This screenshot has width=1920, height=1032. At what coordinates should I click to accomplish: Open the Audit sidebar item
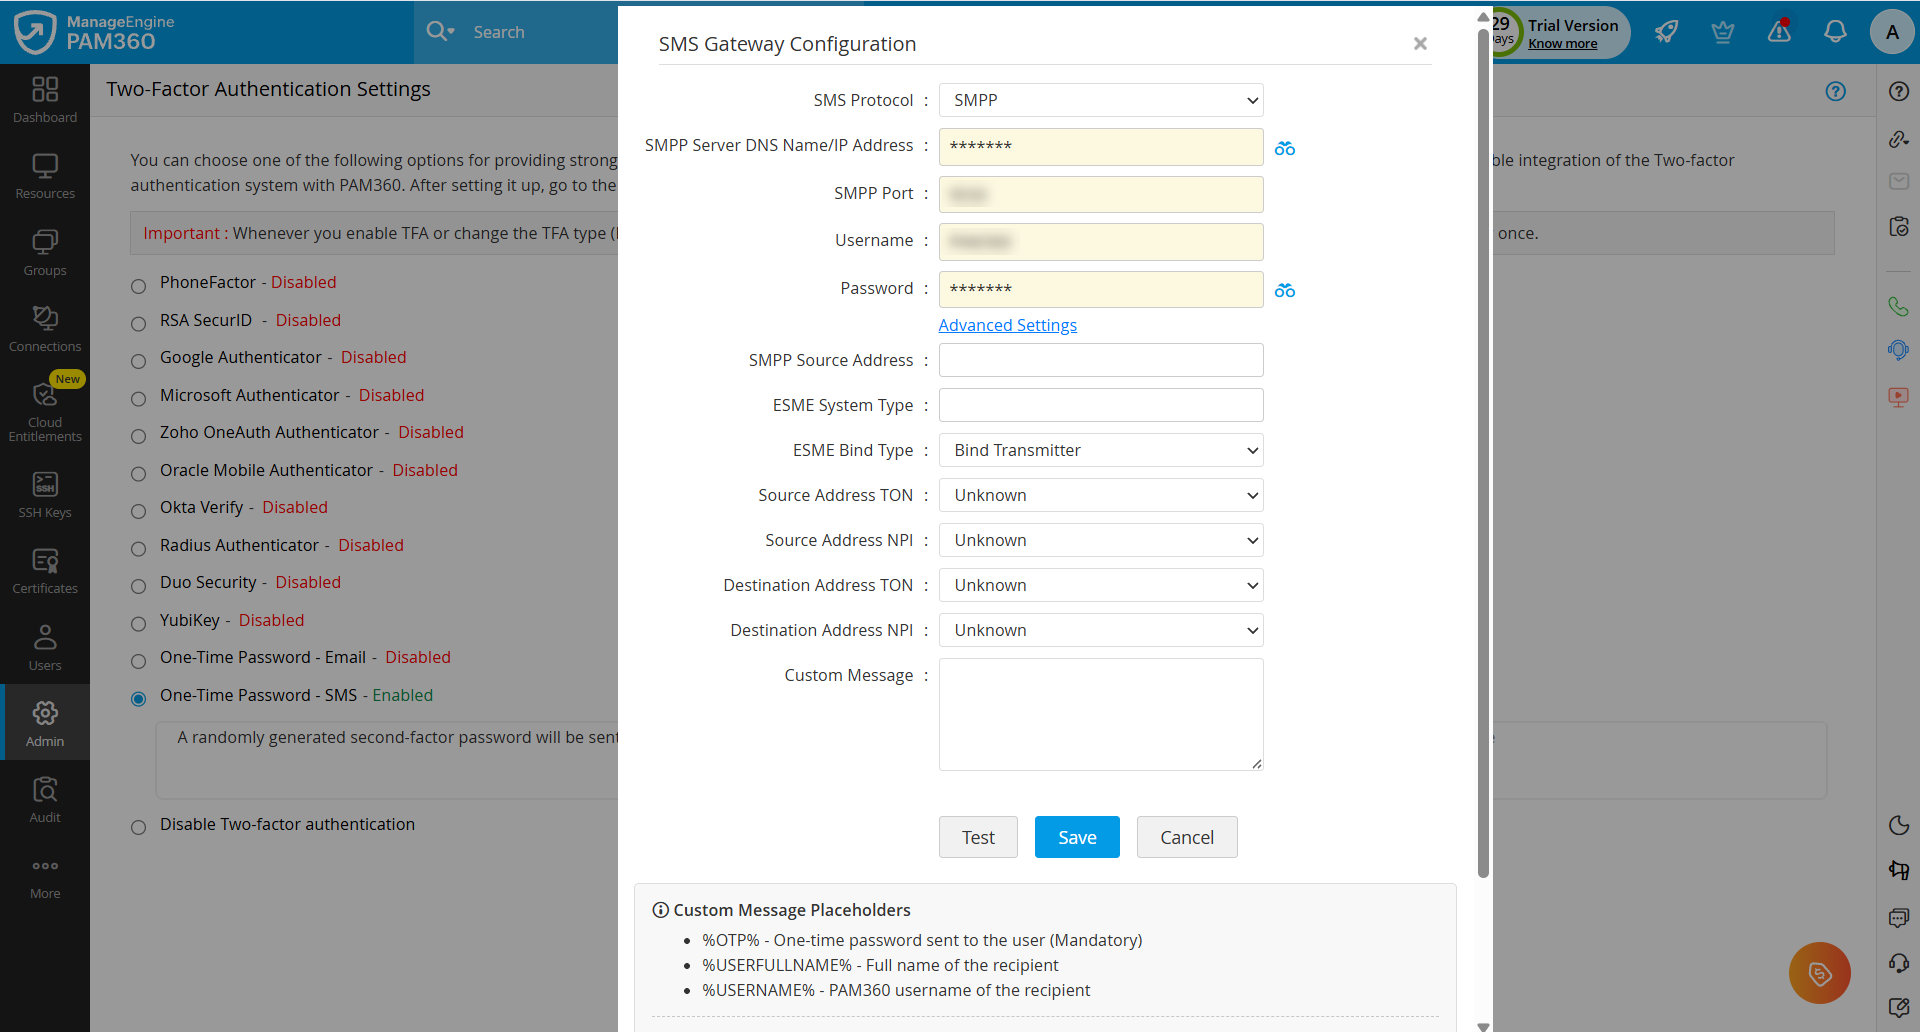pos(45,800)
